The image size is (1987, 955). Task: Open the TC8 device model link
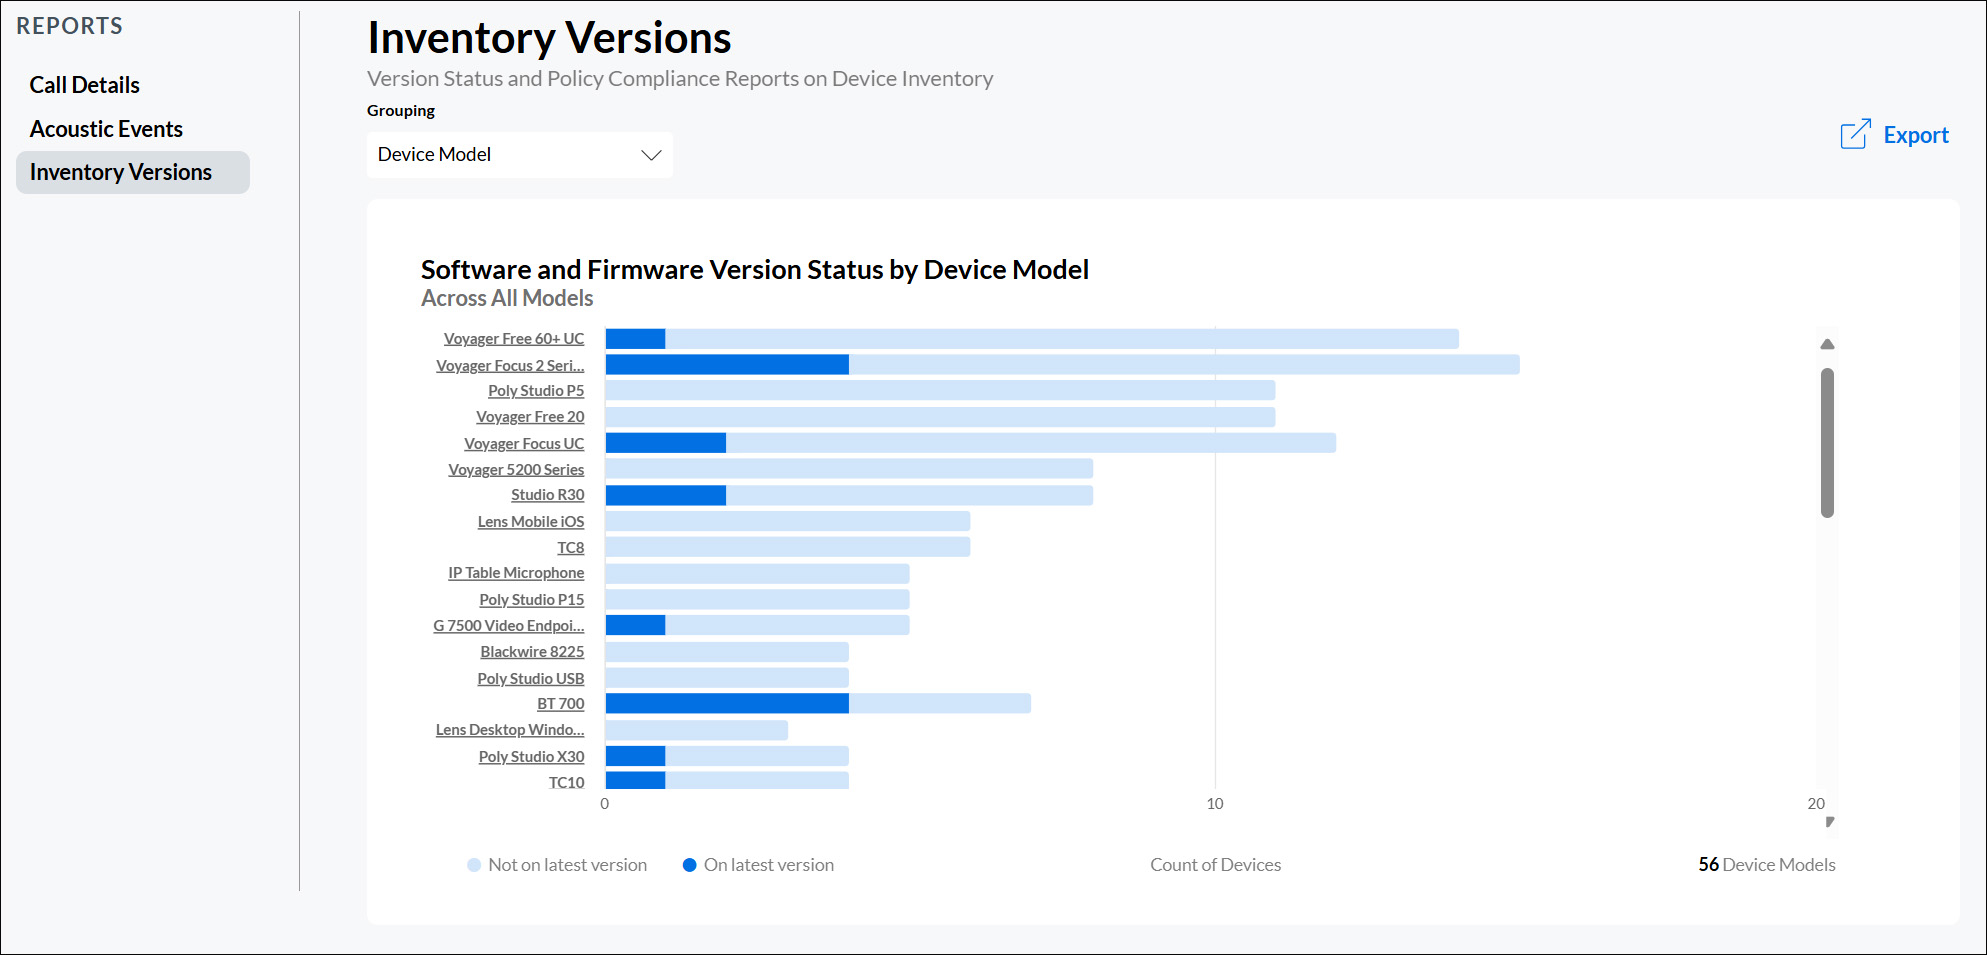pyautogui.click(x=570, y=547)
